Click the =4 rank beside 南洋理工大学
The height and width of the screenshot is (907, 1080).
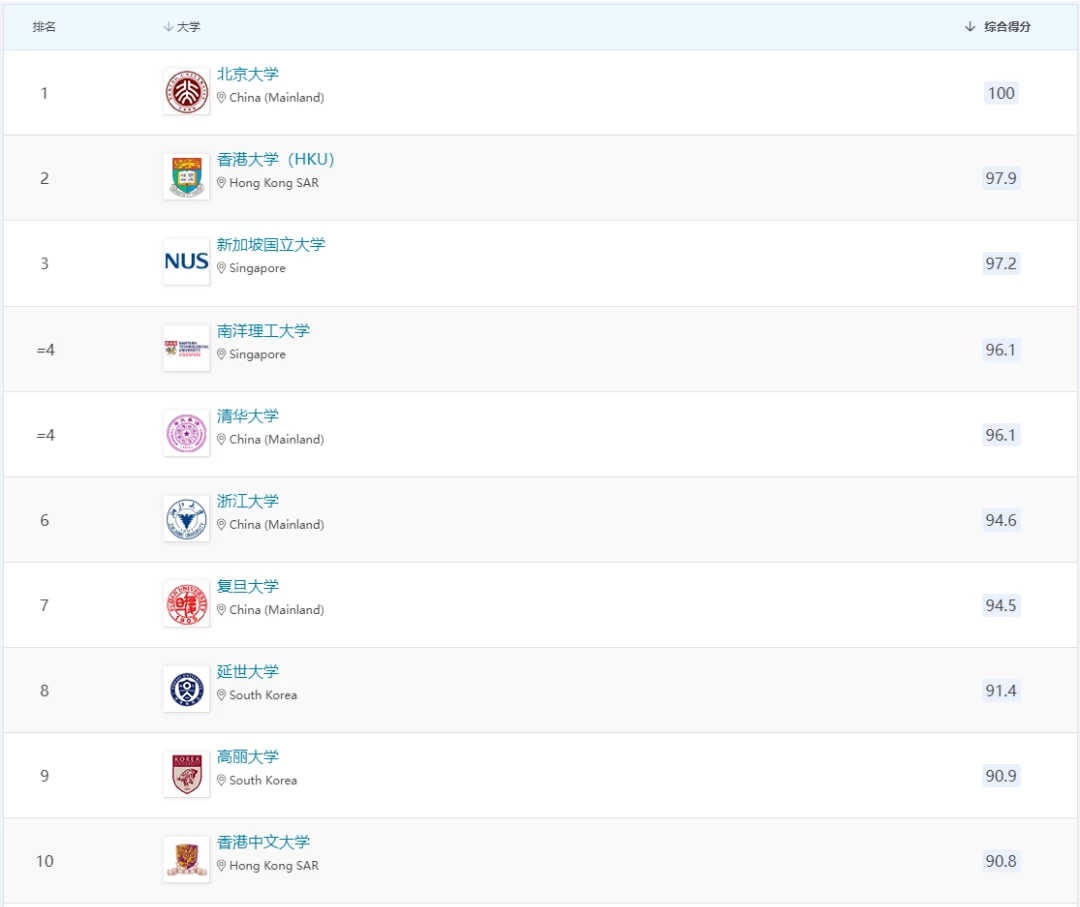click(45, 350)
